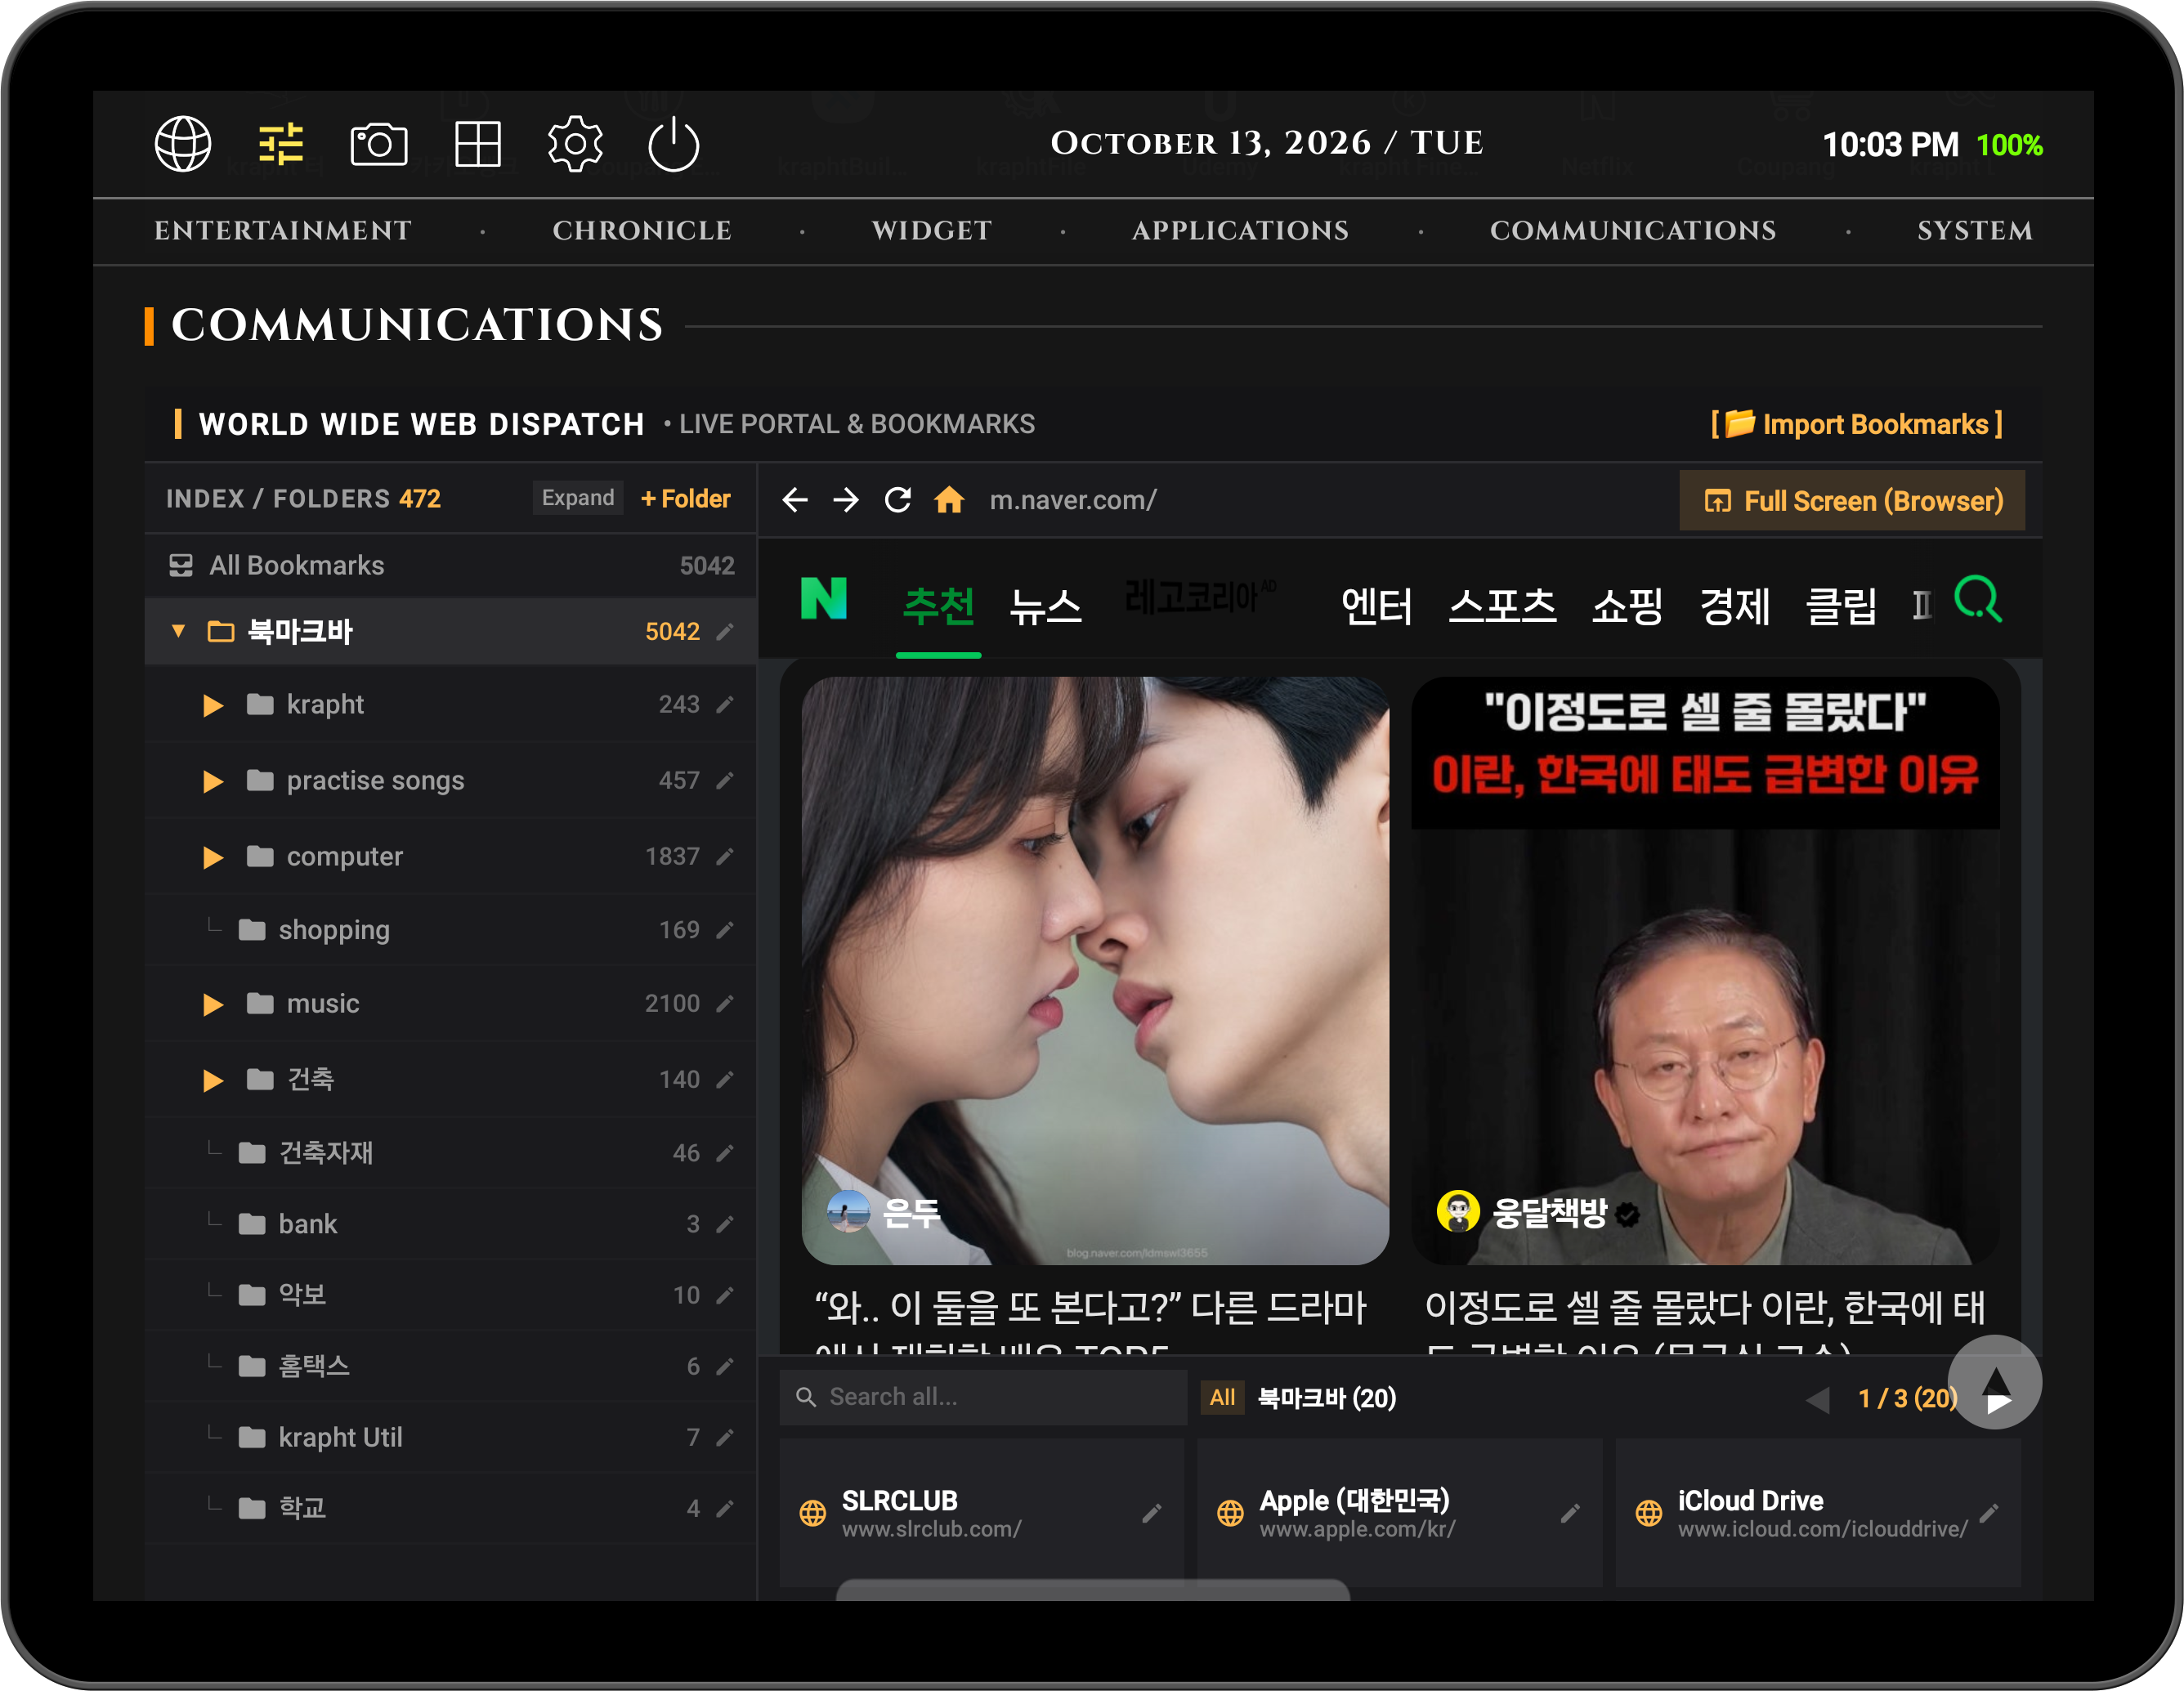Image resolution: width=2184 pixels, height=1691 pixels.
Task: Click the Search all... field
Action: pyautogui.click(x=983, y=1397)
